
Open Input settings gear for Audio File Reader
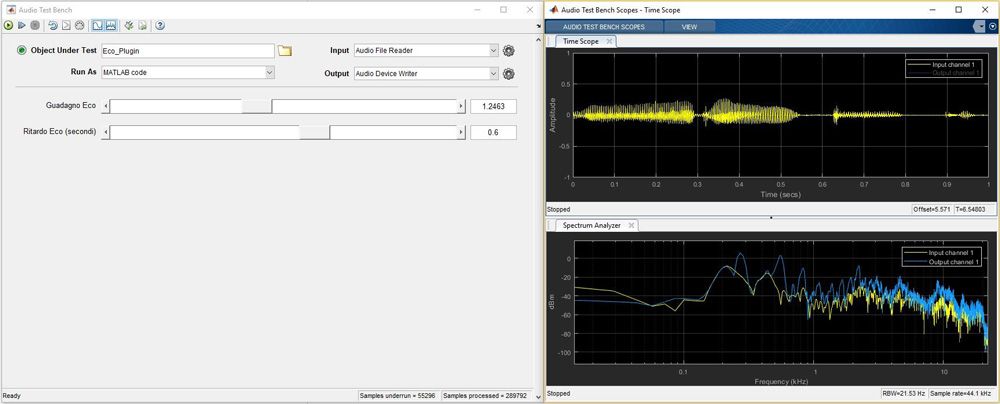509,51
